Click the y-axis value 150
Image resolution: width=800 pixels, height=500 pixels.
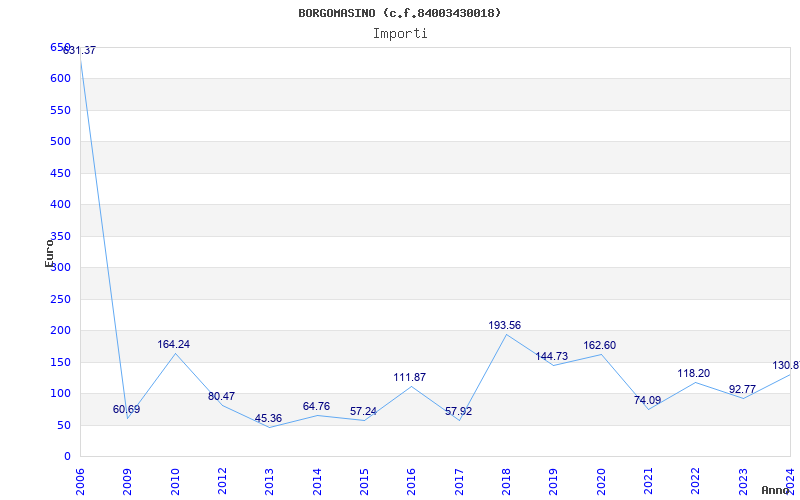(x=60, y=362)
